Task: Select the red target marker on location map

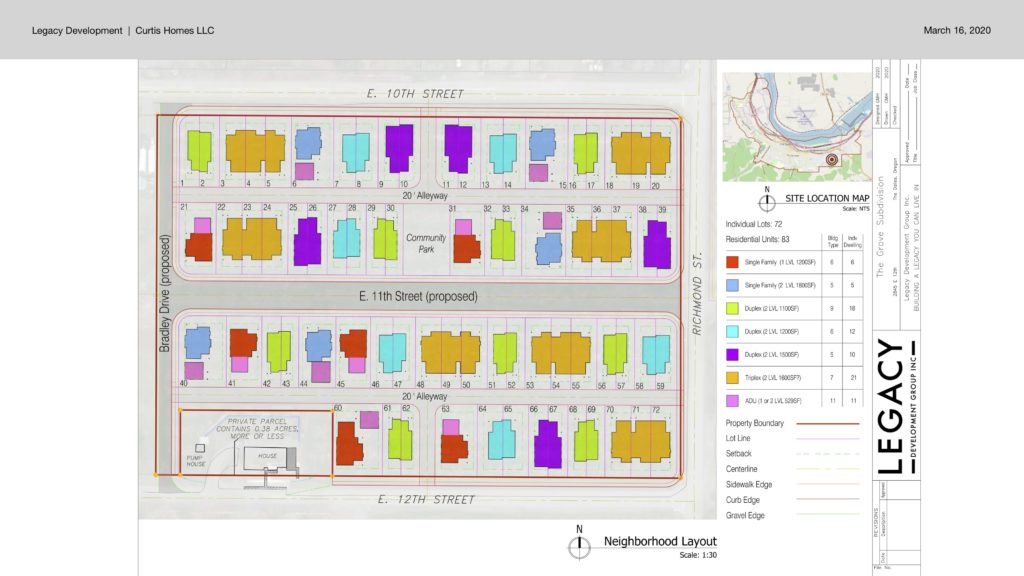Action: pos(831,159)
